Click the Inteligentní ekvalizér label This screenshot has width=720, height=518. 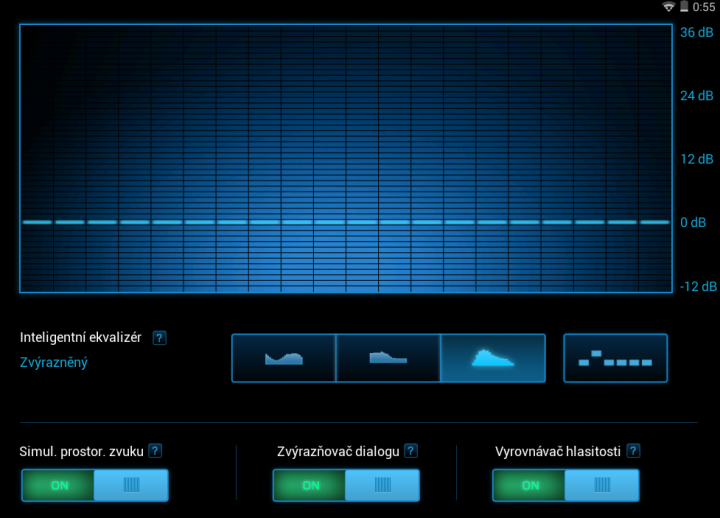tap(82, 338)
